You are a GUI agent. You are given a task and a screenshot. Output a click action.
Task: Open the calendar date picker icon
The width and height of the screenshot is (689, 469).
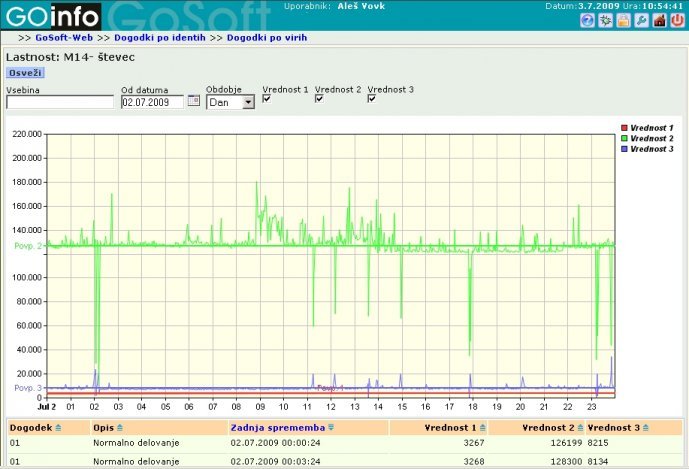(194, 101)
